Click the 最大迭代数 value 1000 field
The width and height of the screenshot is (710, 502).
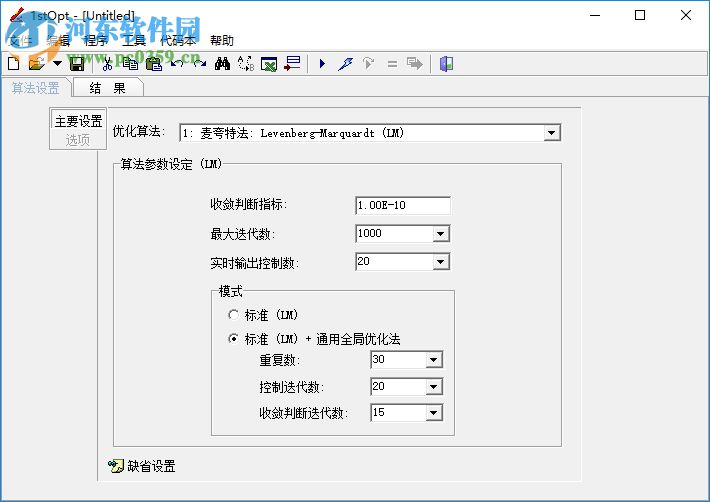394,234
